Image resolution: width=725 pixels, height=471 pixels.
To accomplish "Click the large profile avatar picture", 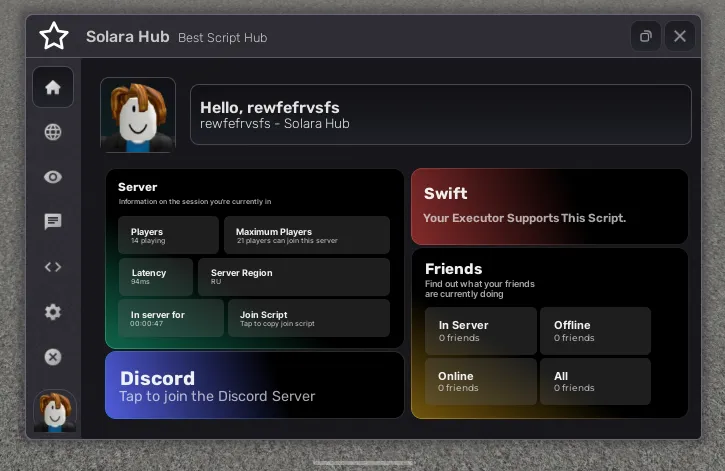I will coord(138,115).
